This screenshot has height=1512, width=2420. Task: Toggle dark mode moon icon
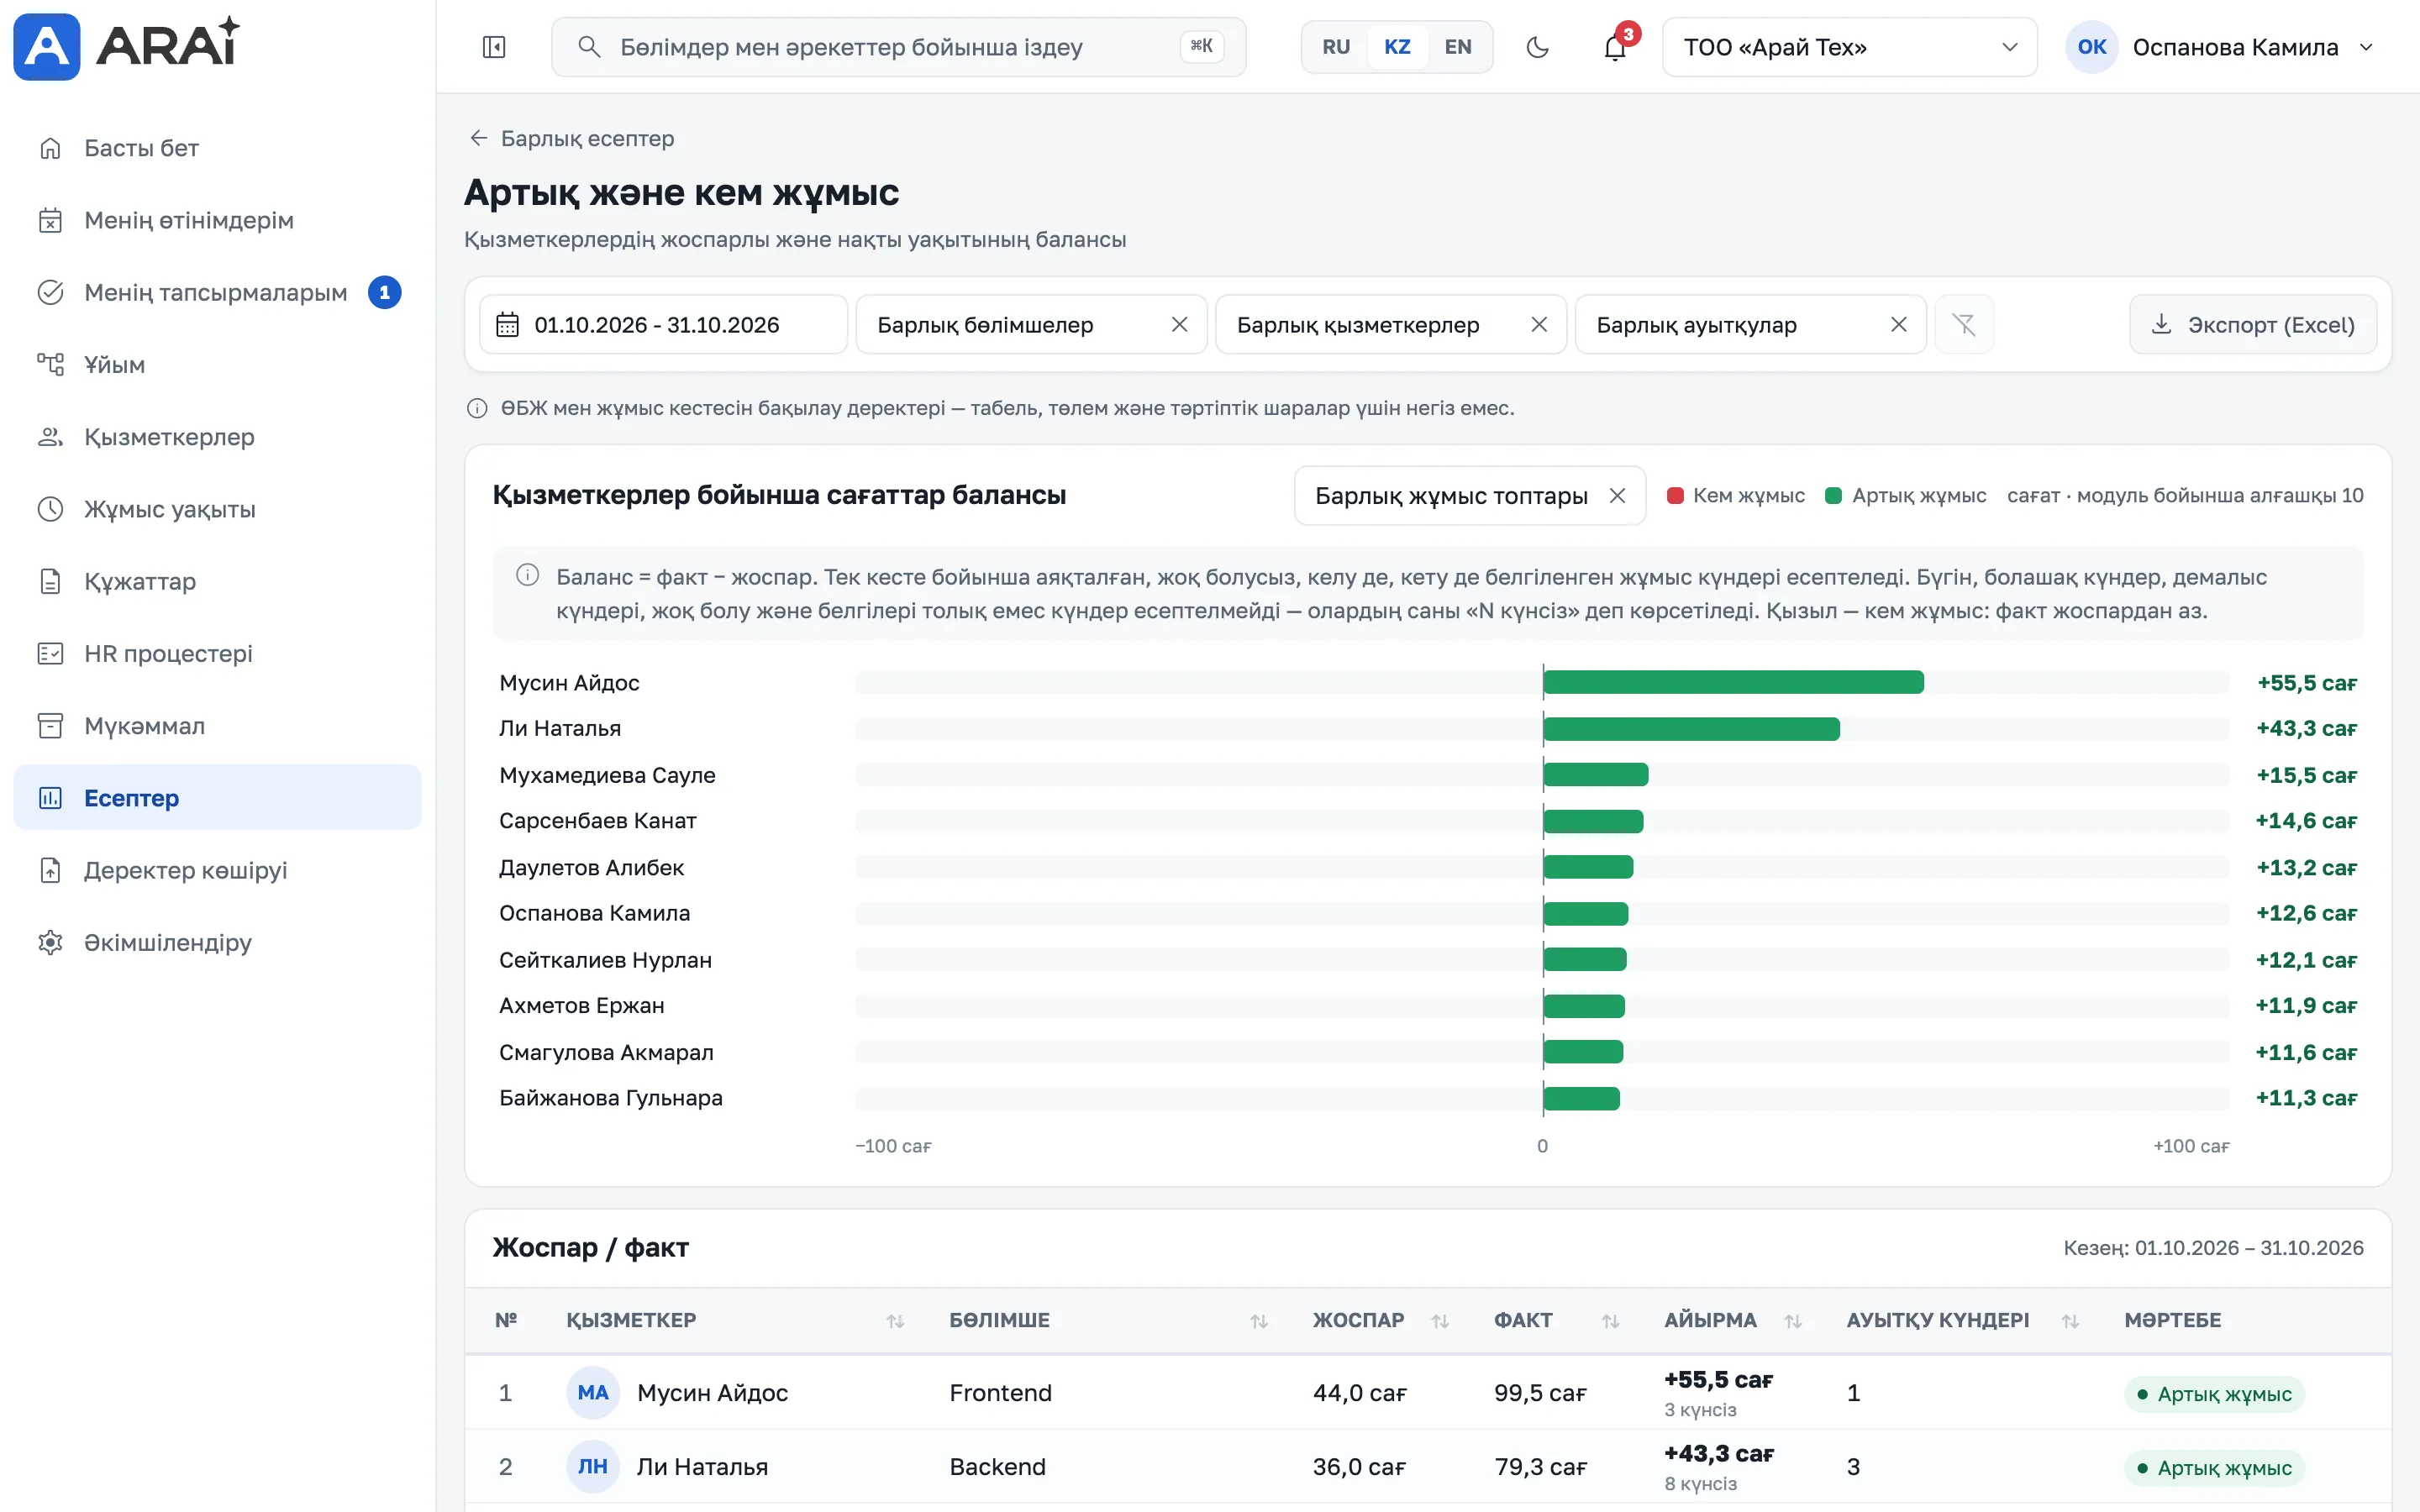point(1538,47)
